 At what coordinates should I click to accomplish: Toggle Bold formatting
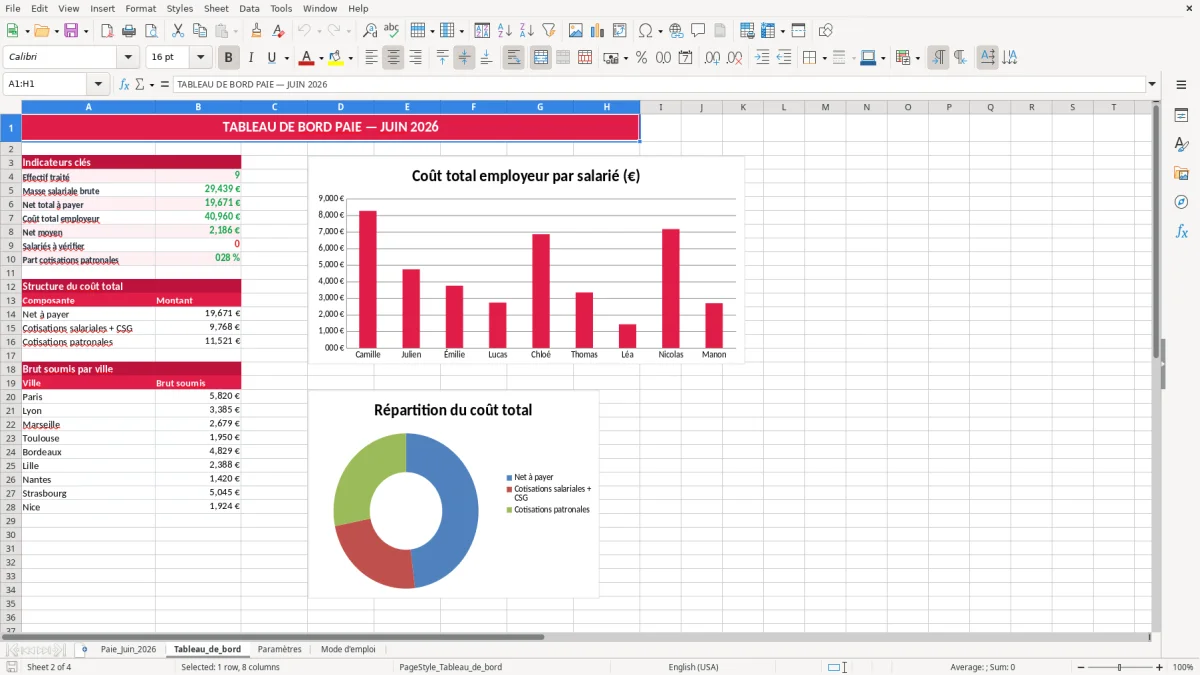[229, 58]
